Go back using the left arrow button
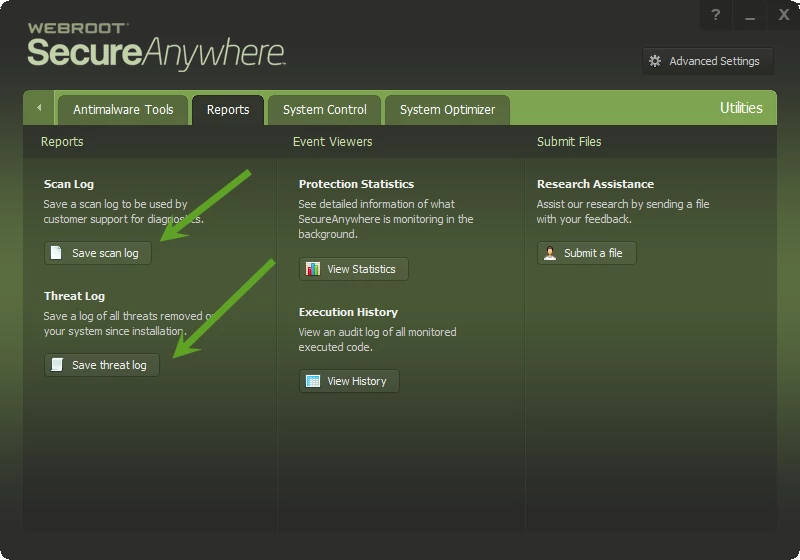Screen dimensions: 800x560 coord(39,108)
